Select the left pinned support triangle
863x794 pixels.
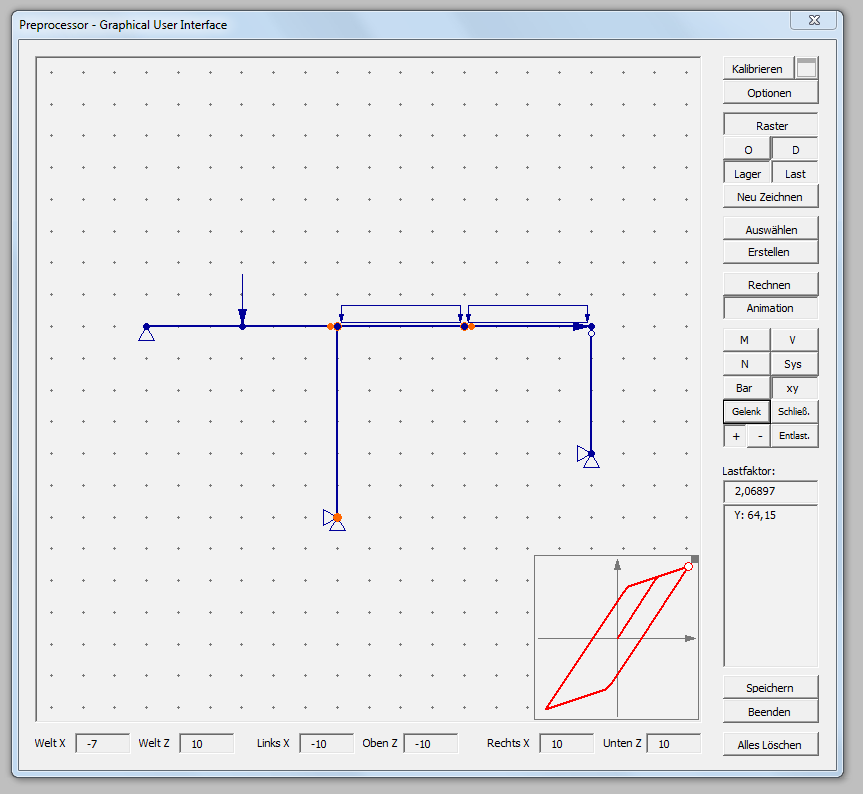click(146, 334)
